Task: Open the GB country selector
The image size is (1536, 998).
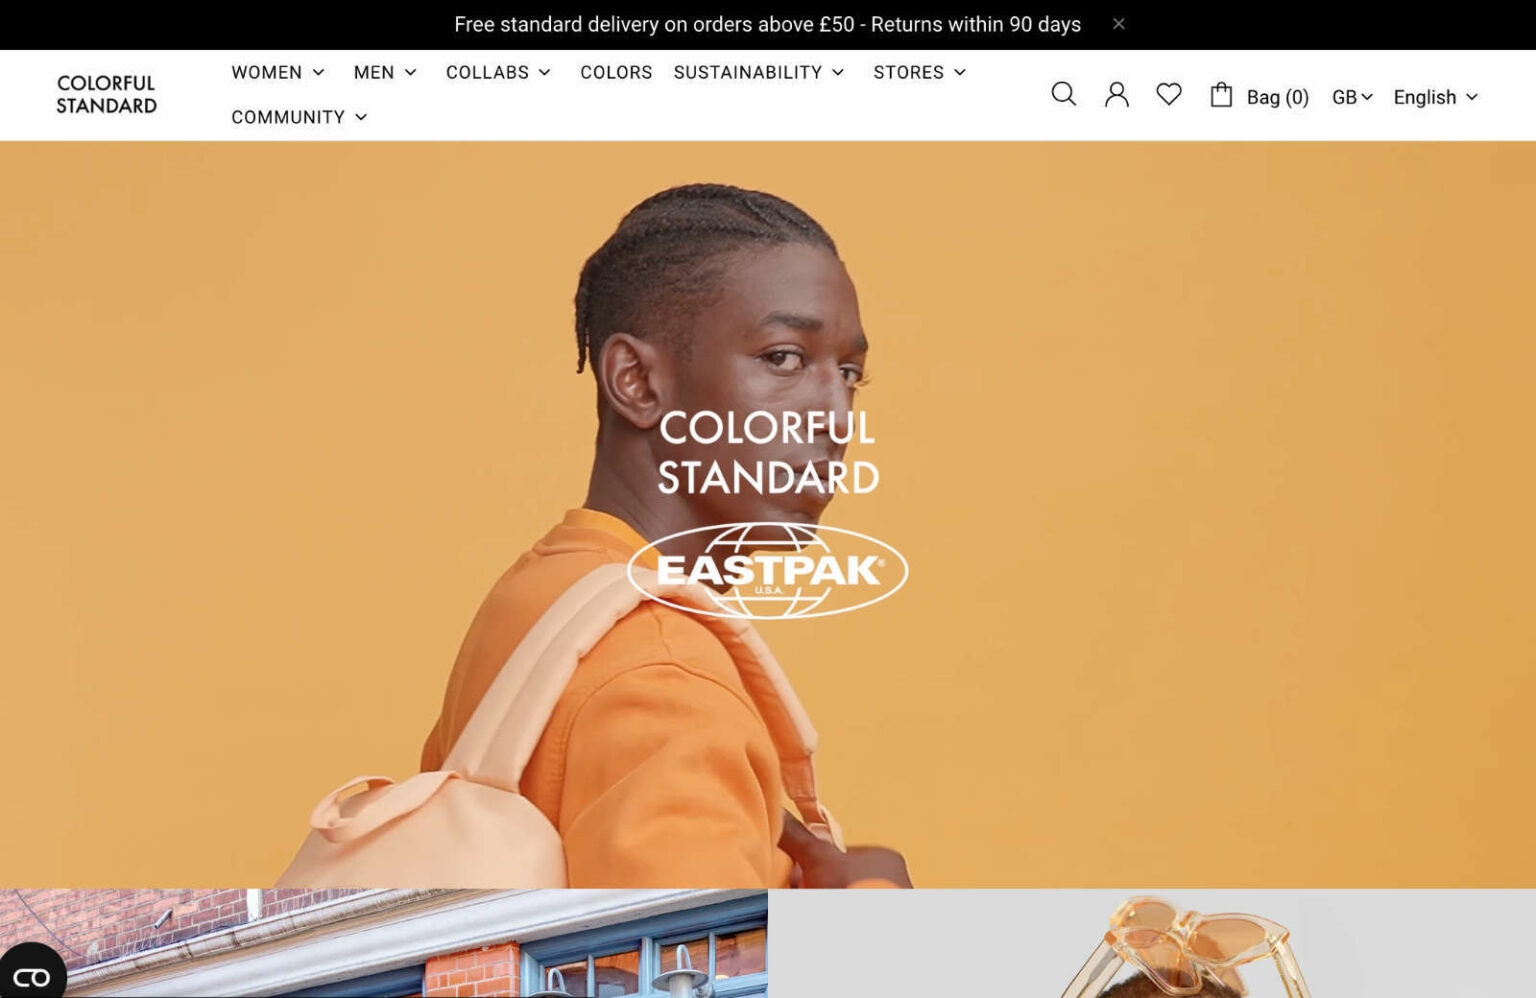Action: [x=1352, y=97]
